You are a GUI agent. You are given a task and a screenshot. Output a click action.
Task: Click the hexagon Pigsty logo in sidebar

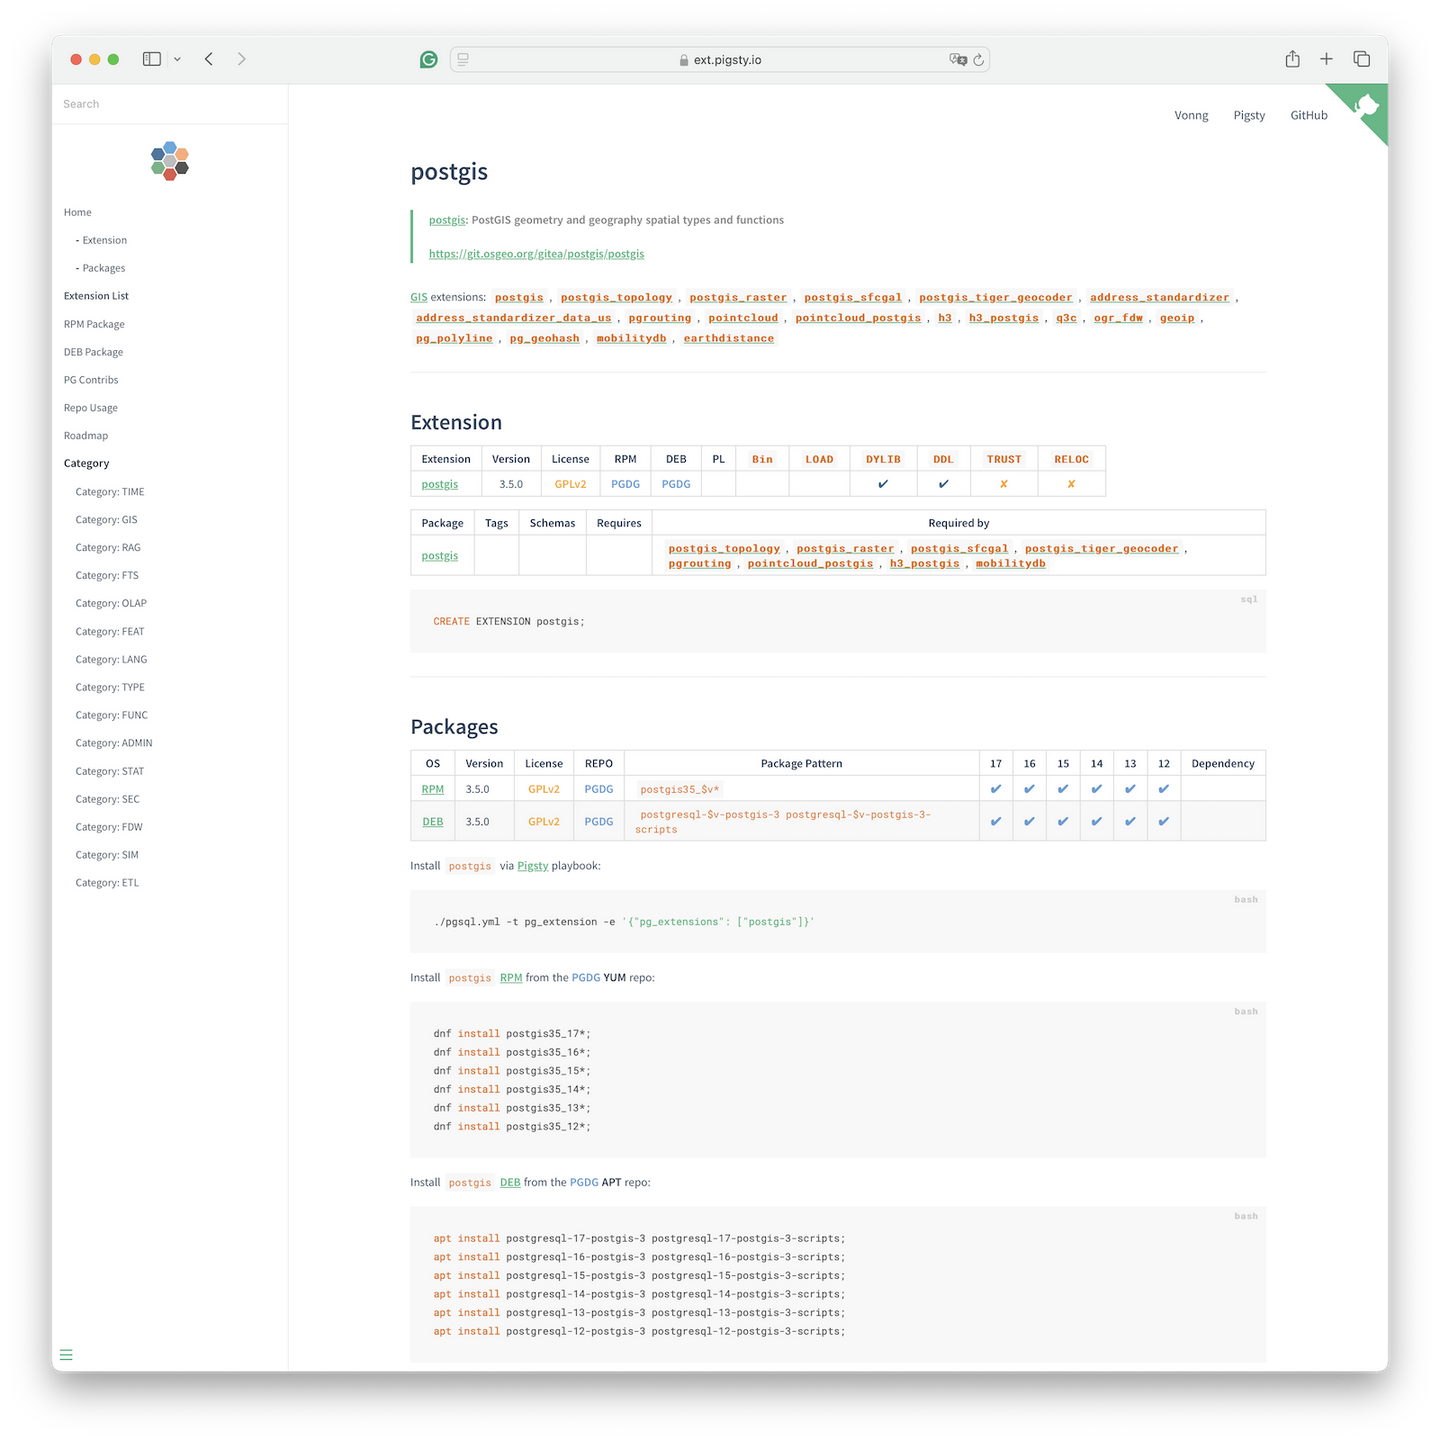[170, 161]
